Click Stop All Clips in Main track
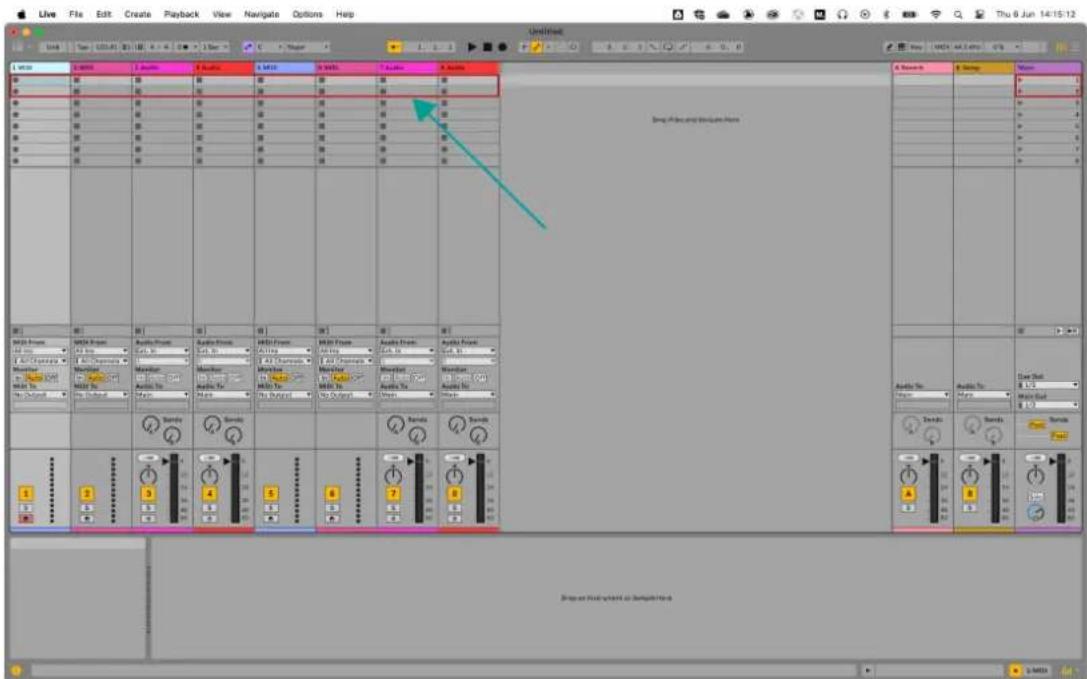The image size is (1087, 679). click(1020, 332)
